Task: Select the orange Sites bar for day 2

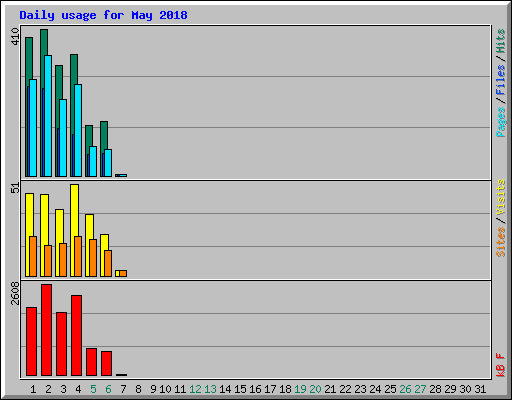Action: pyautogui.click(x=48, y=261)
